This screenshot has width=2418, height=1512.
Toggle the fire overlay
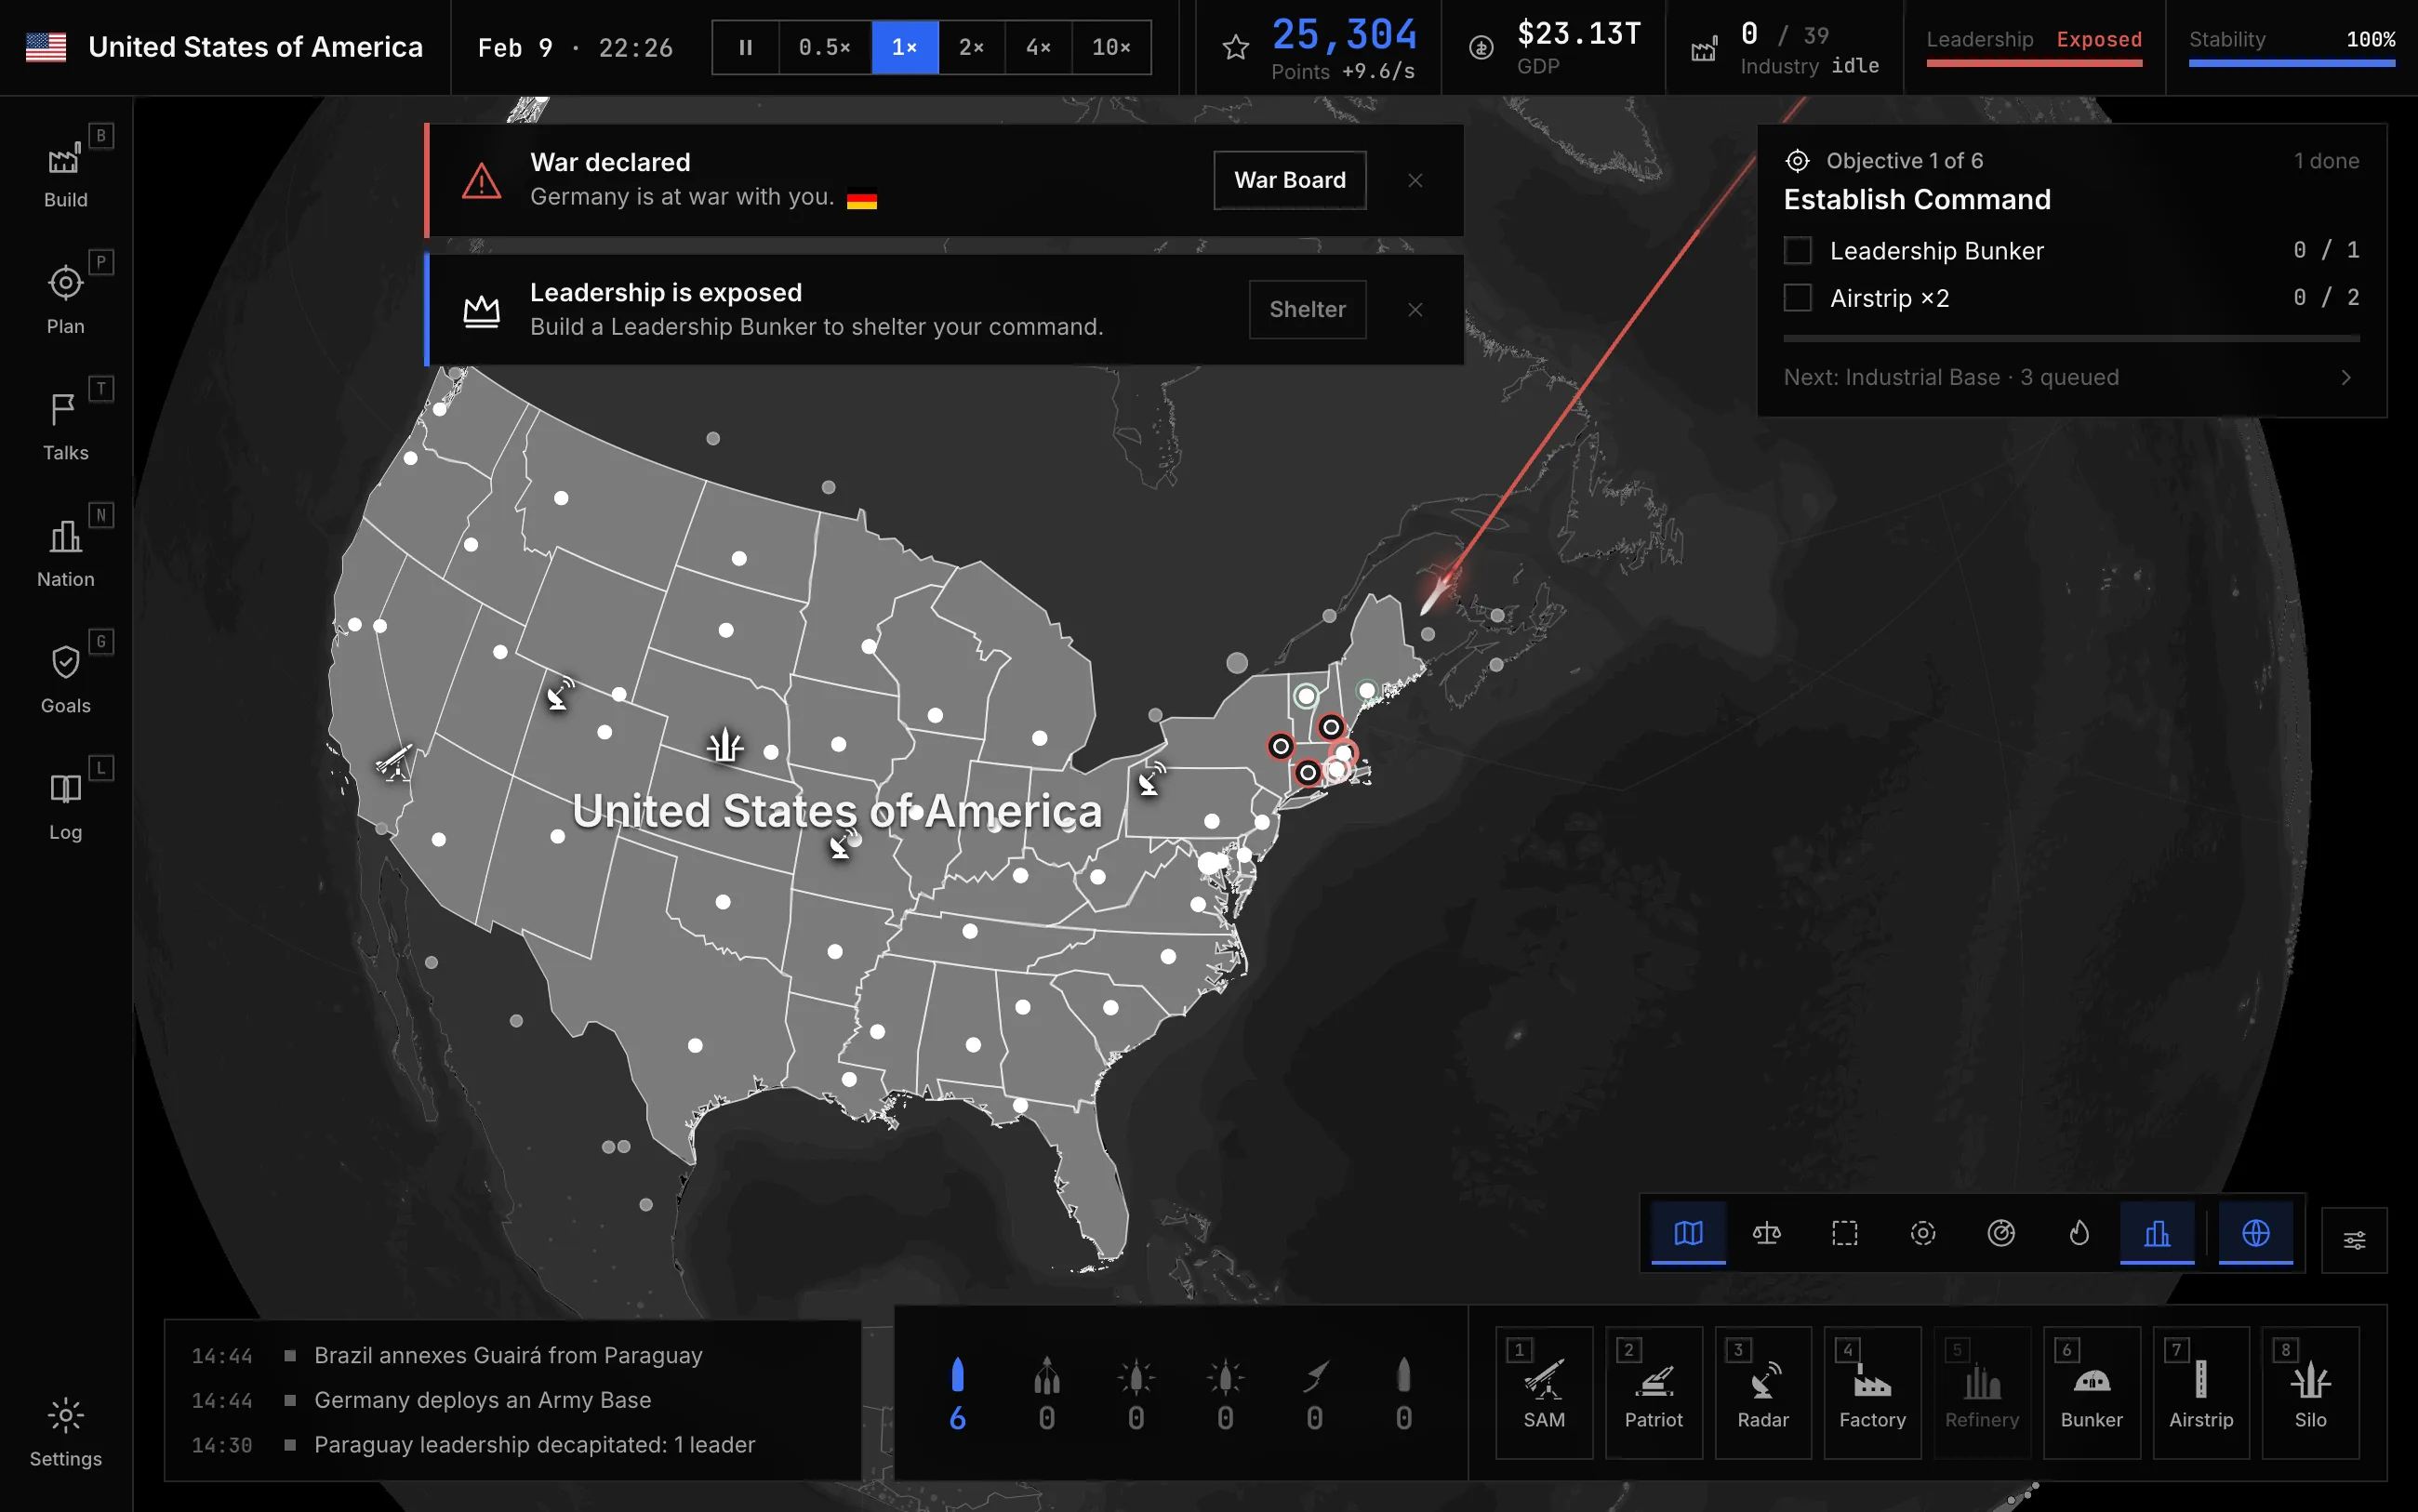(x=2079, y=1233)
